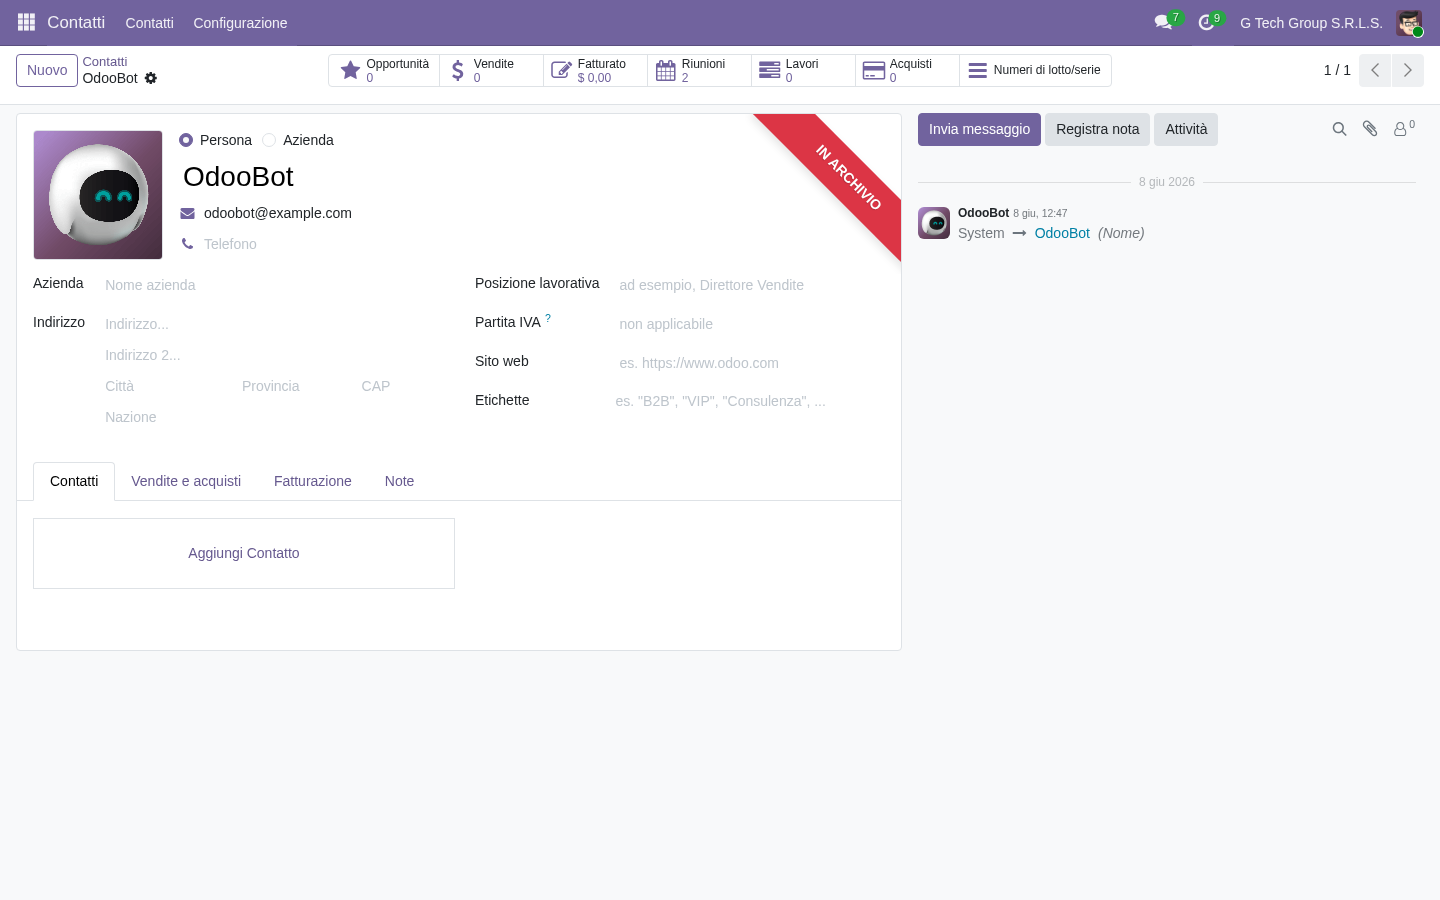Go to previous record arrow

coord(1375,70)
